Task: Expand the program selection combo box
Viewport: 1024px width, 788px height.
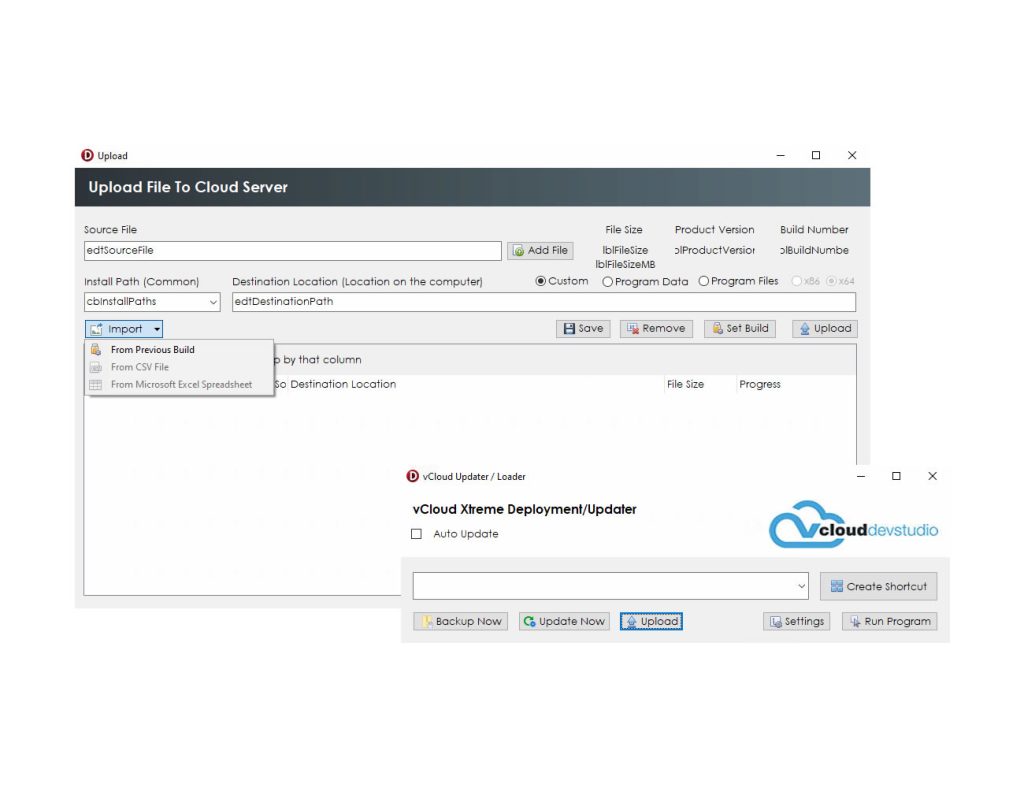Action: pyautogui.click(x=801, y=586)
